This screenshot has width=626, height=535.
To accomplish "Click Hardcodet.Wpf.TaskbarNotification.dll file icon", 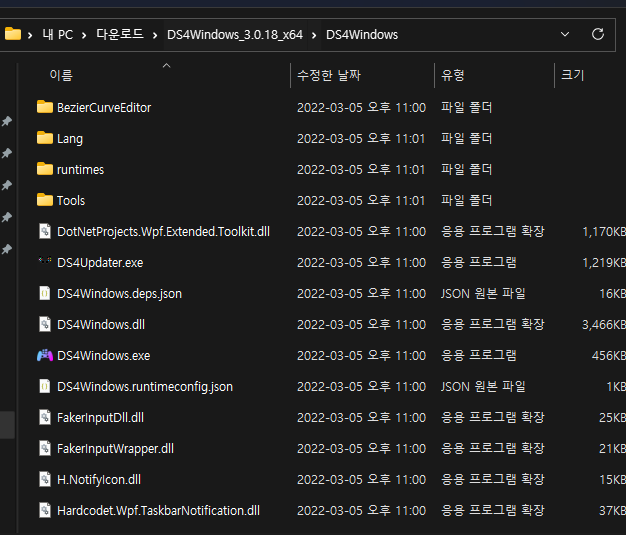I will pyautogui.click(x=45, y=510).
